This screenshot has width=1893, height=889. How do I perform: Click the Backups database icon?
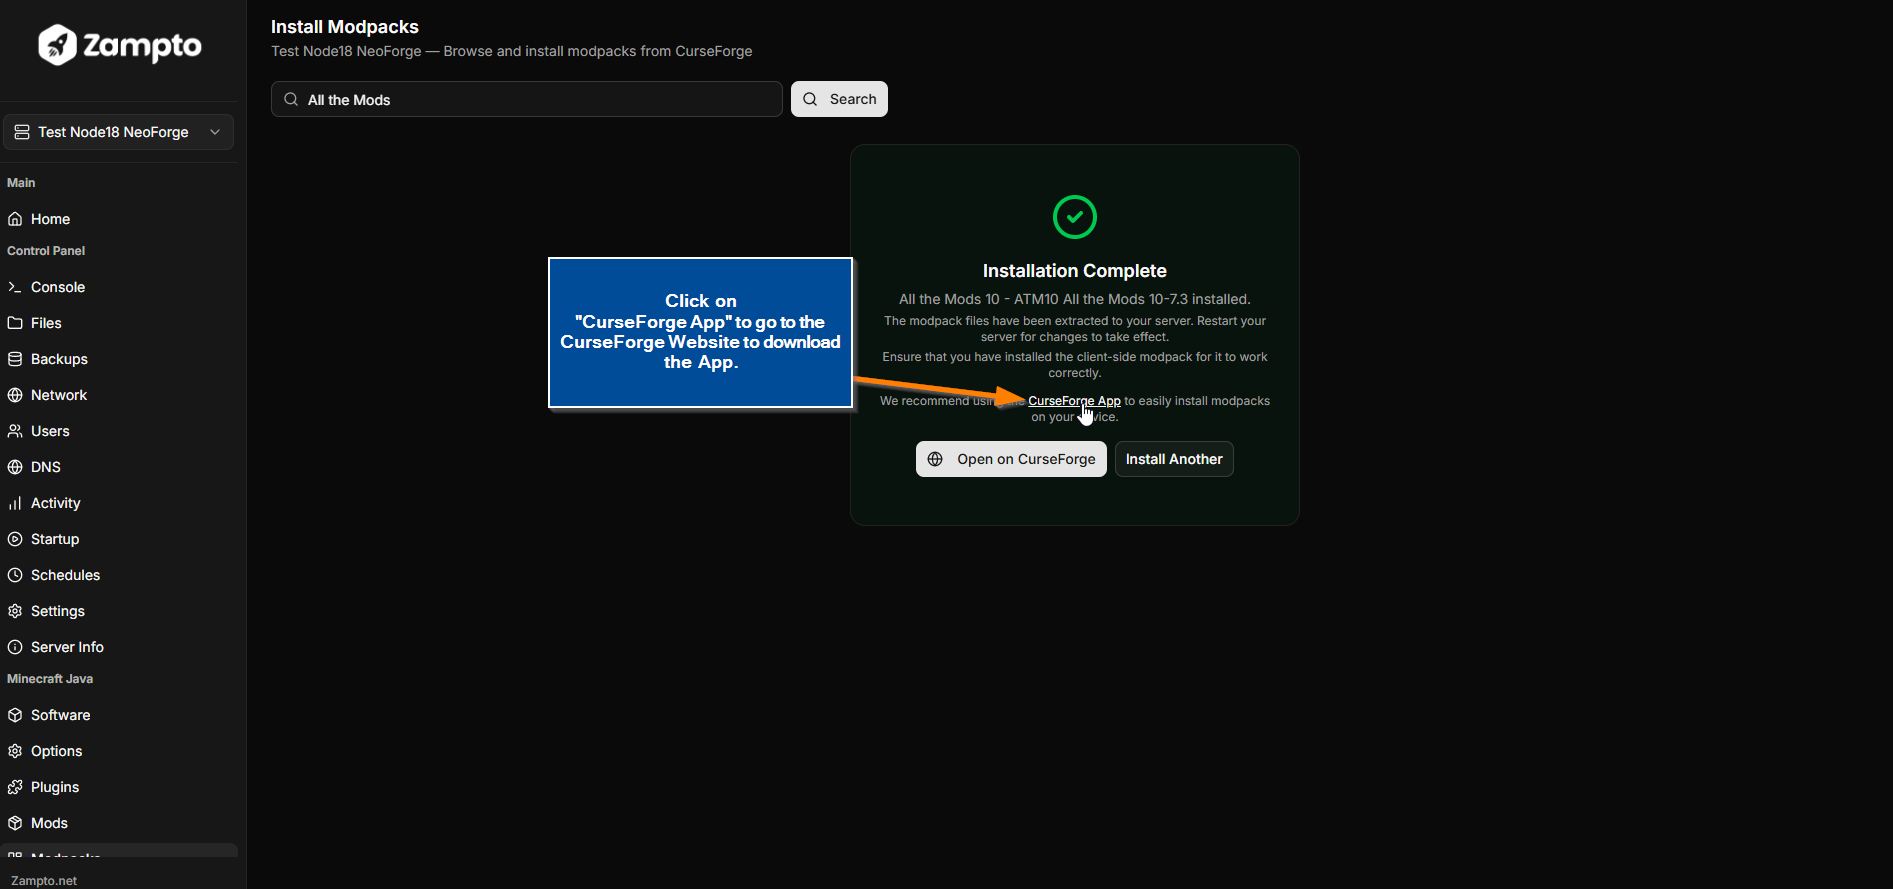click(15, 359)
